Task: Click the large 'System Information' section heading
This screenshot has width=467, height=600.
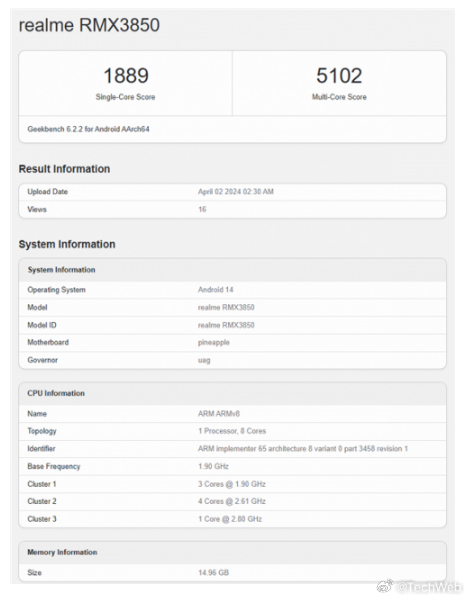Action: click(x=67, y=244)
